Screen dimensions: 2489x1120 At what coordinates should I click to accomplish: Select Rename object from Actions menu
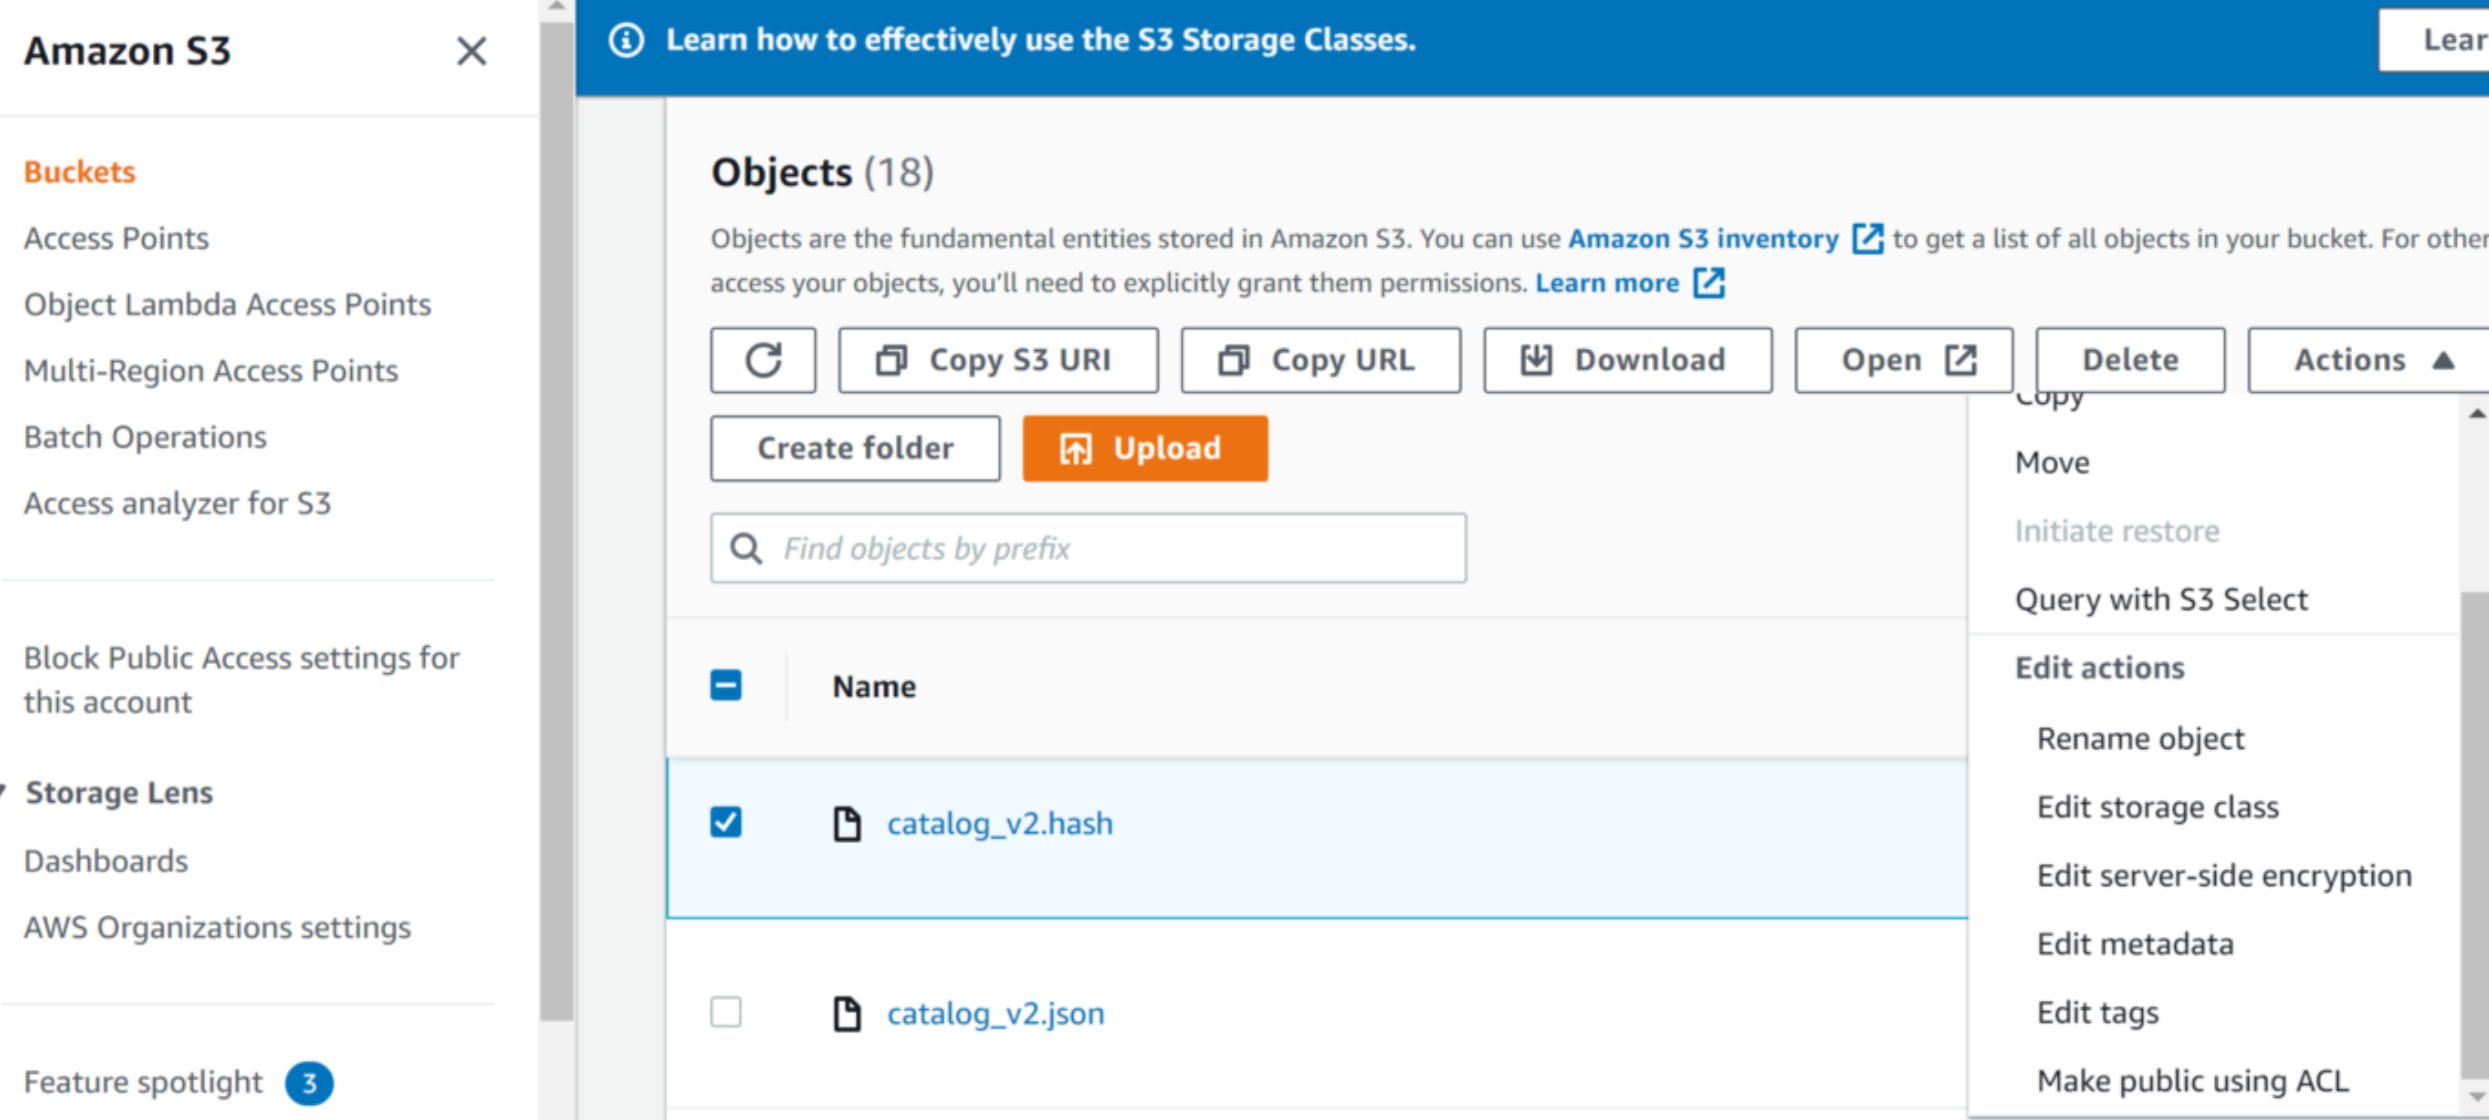tap(2140, 739)
